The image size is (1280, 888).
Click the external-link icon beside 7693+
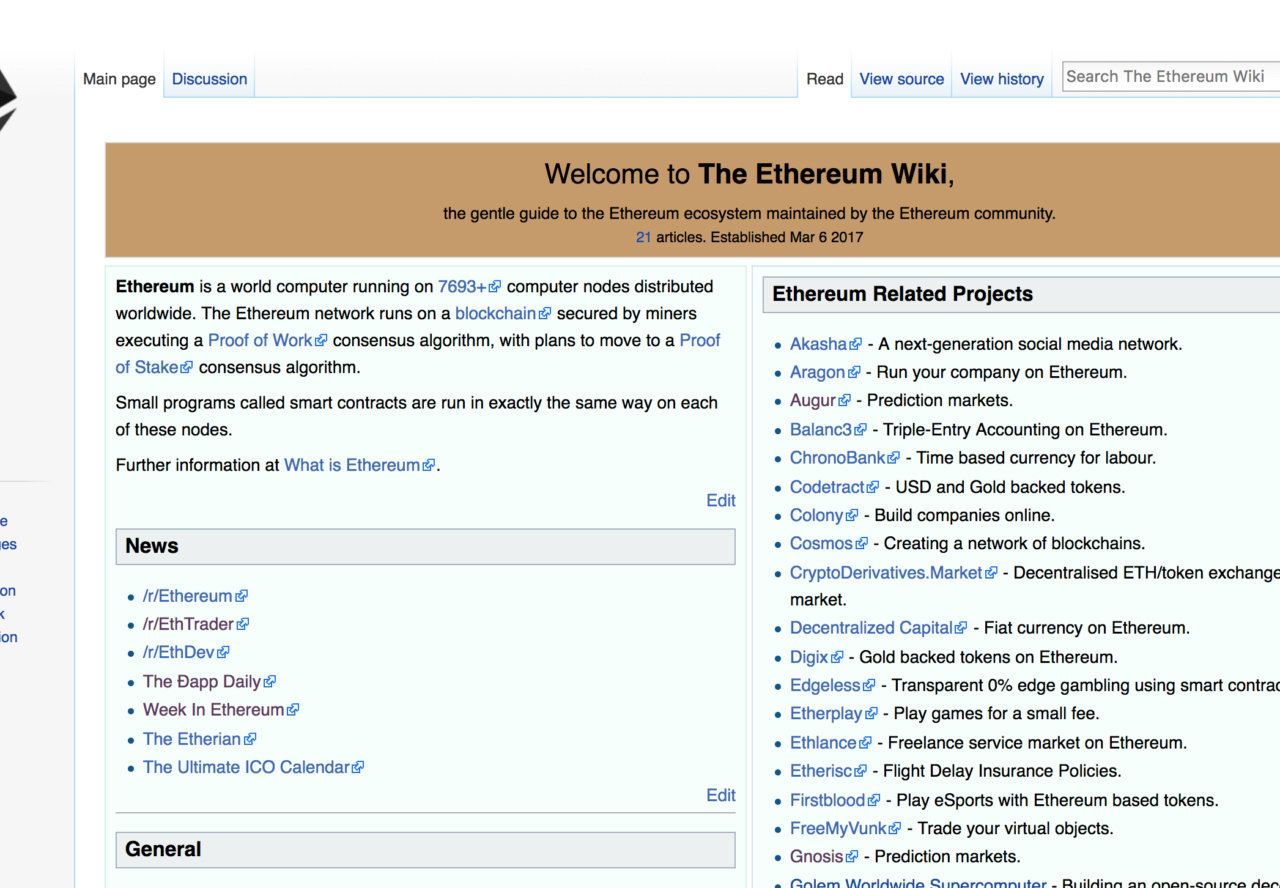[x=495, y=287]
